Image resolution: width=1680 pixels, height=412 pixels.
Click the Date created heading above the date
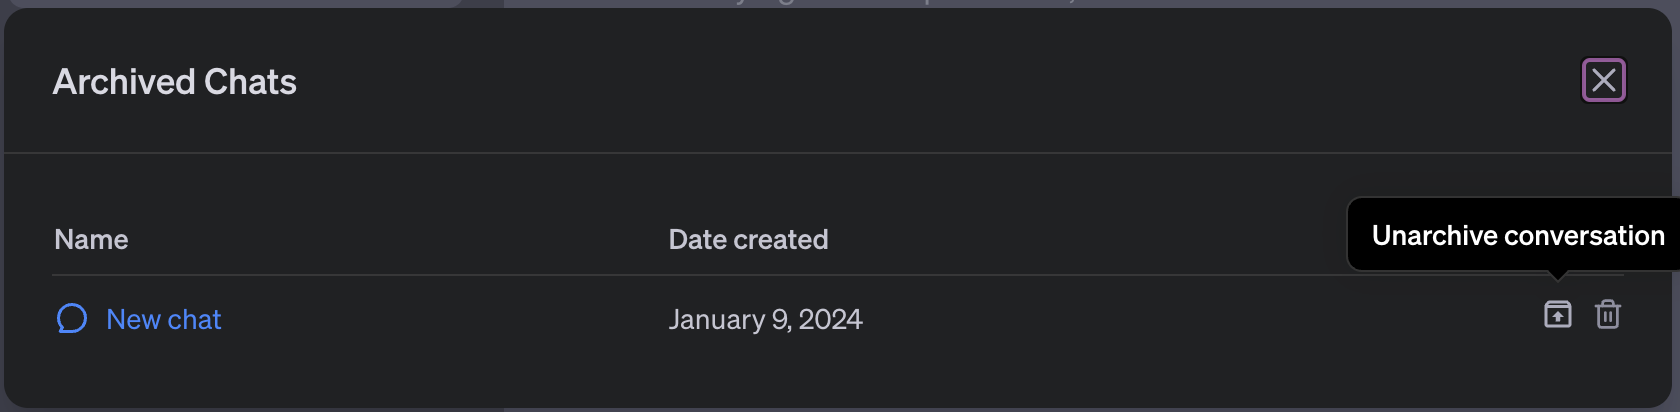(x=748, y=240)
